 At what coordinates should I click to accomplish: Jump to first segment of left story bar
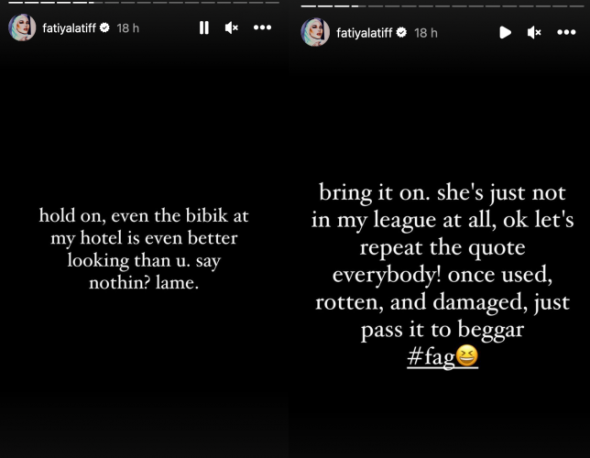(15, 3)
